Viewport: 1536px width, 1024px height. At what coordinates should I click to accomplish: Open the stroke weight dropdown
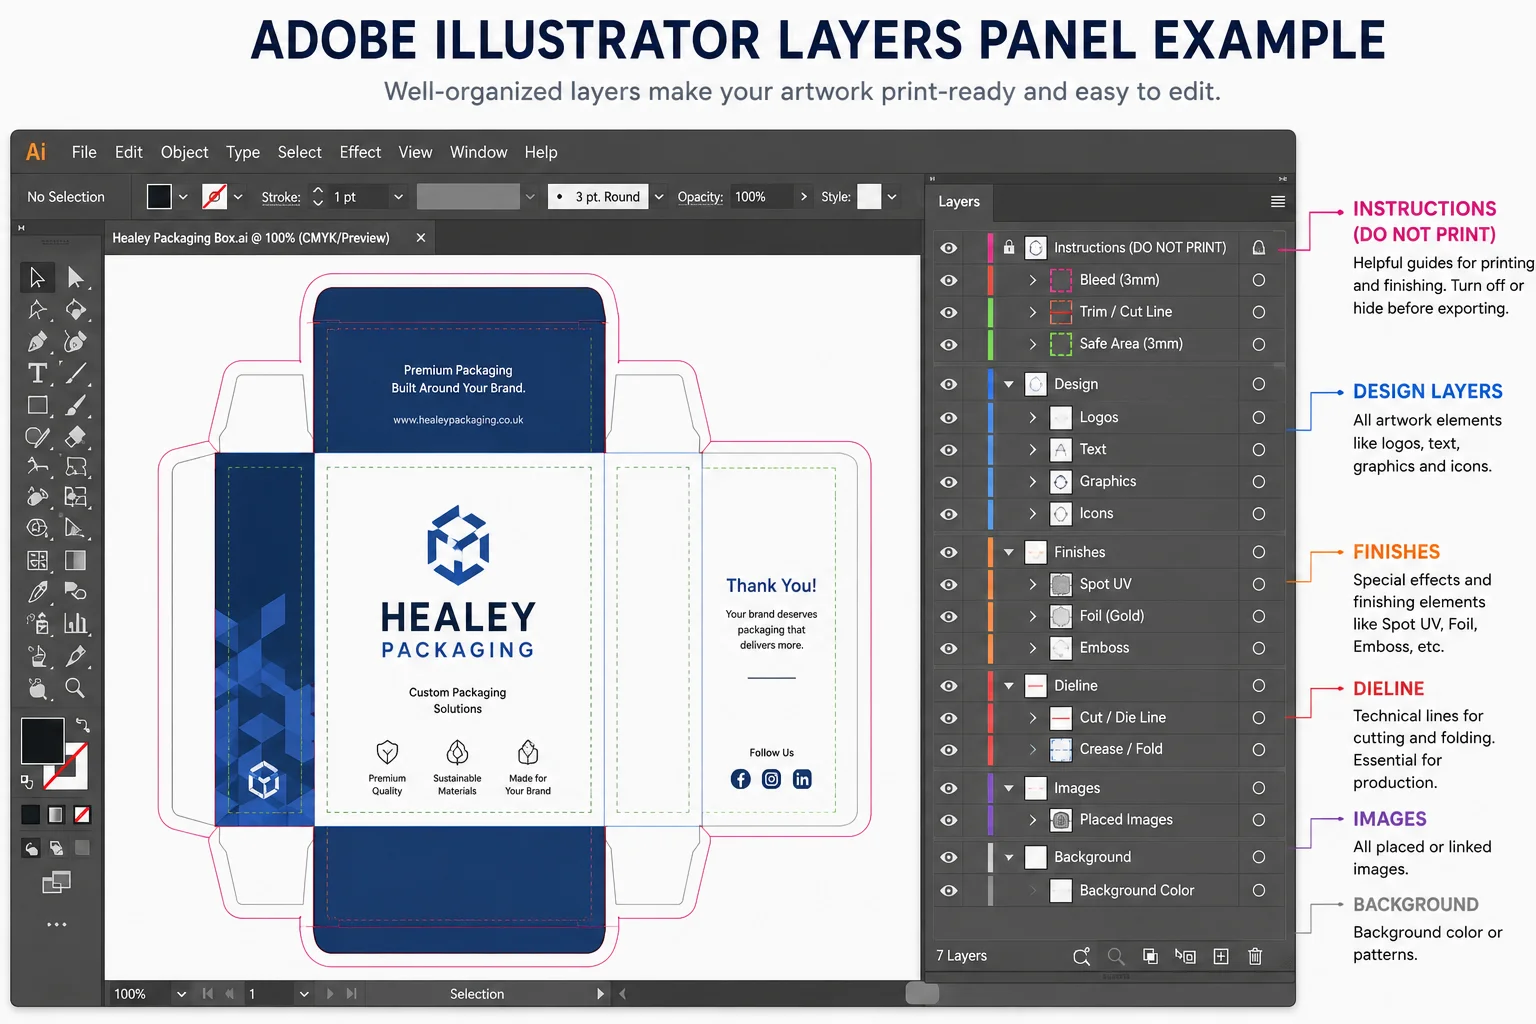[398, 197]
